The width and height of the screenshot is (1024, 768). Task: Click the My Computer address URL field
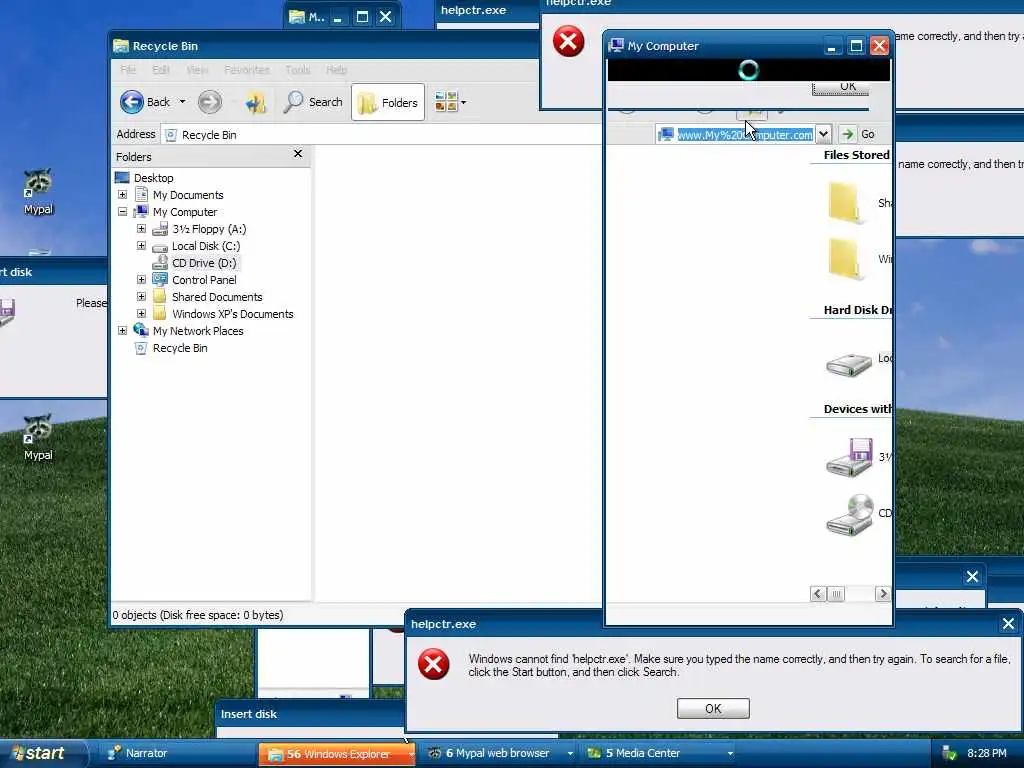[744, 135]
